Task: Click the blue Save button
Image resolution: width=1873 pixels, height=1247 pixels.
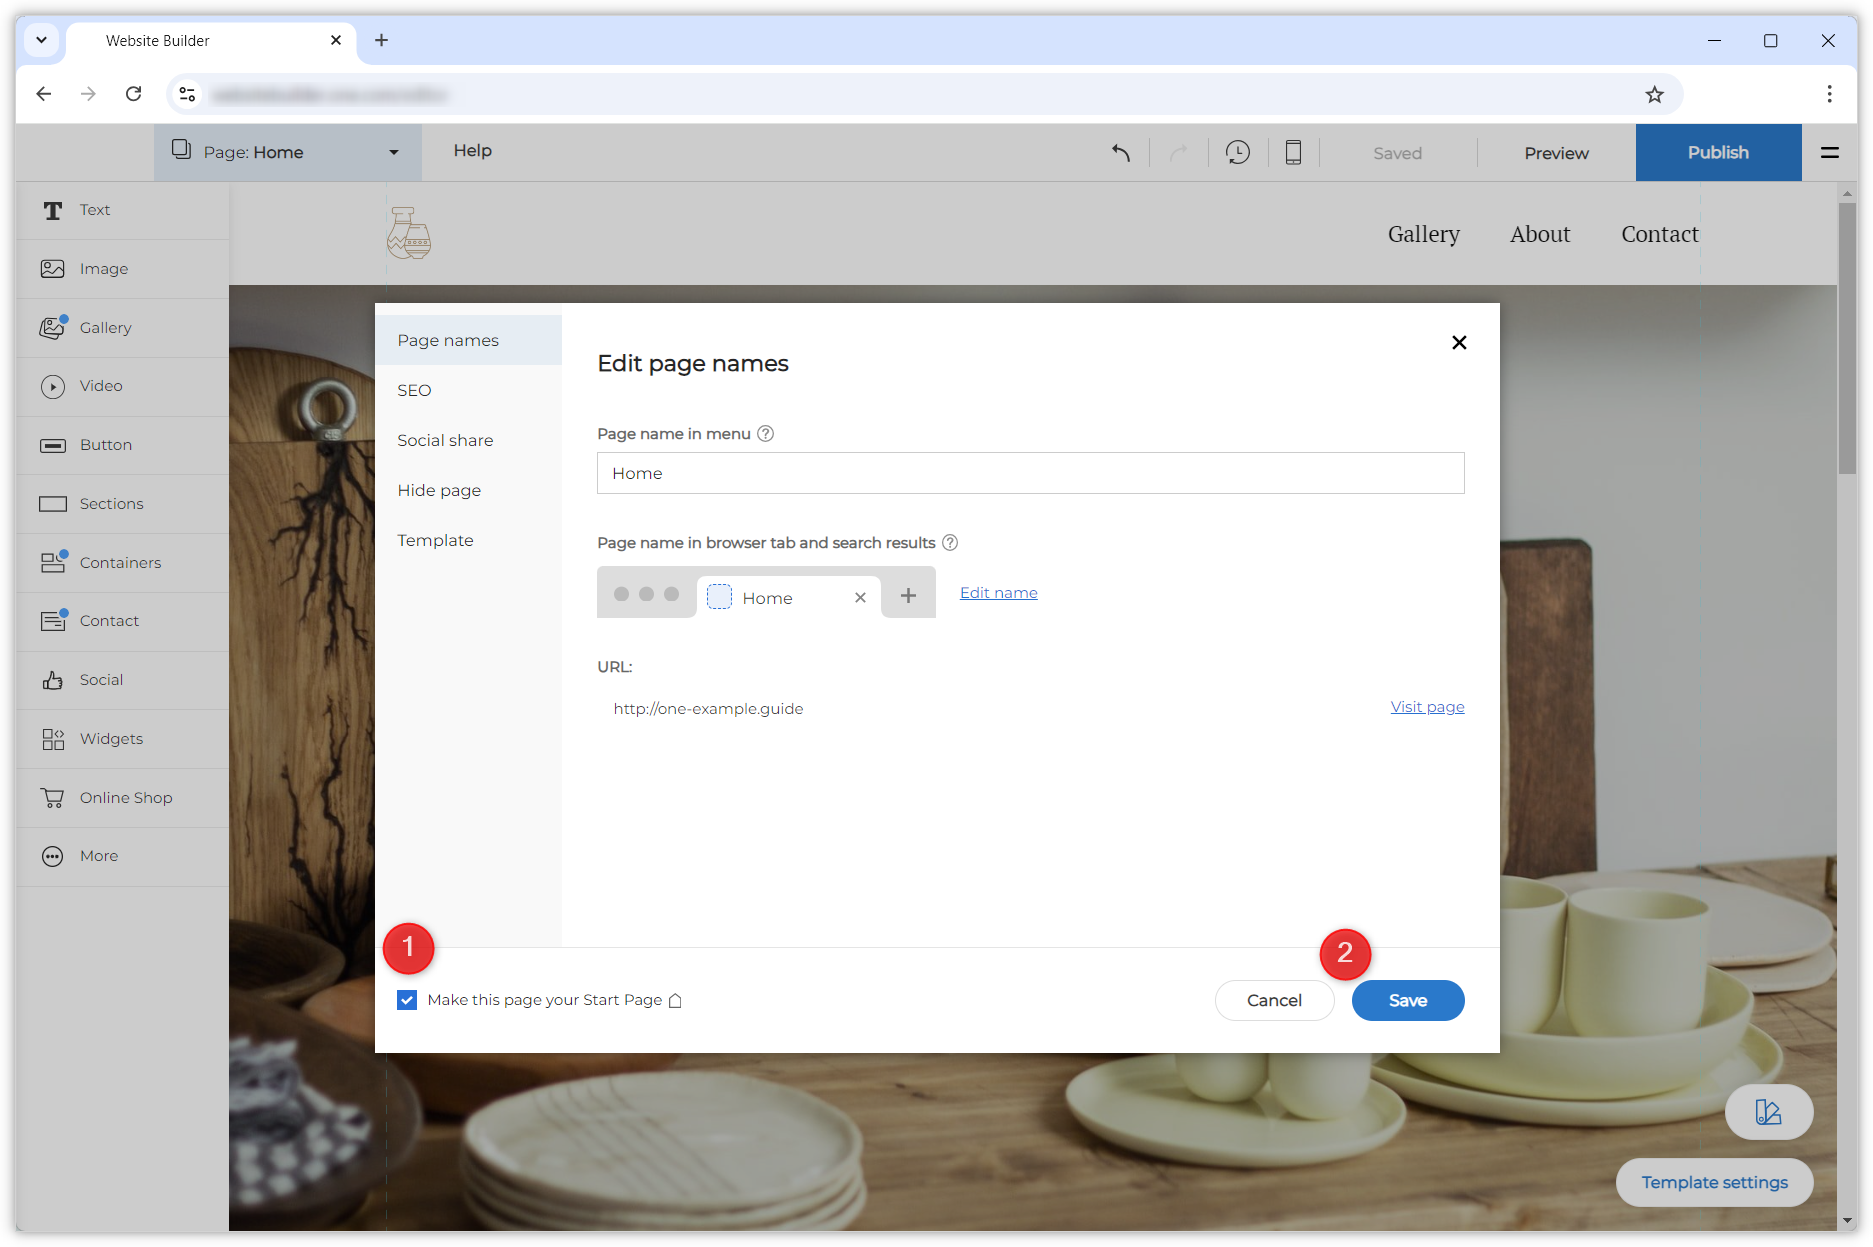Action: pyautogui.click(x=1407, y=1000)
